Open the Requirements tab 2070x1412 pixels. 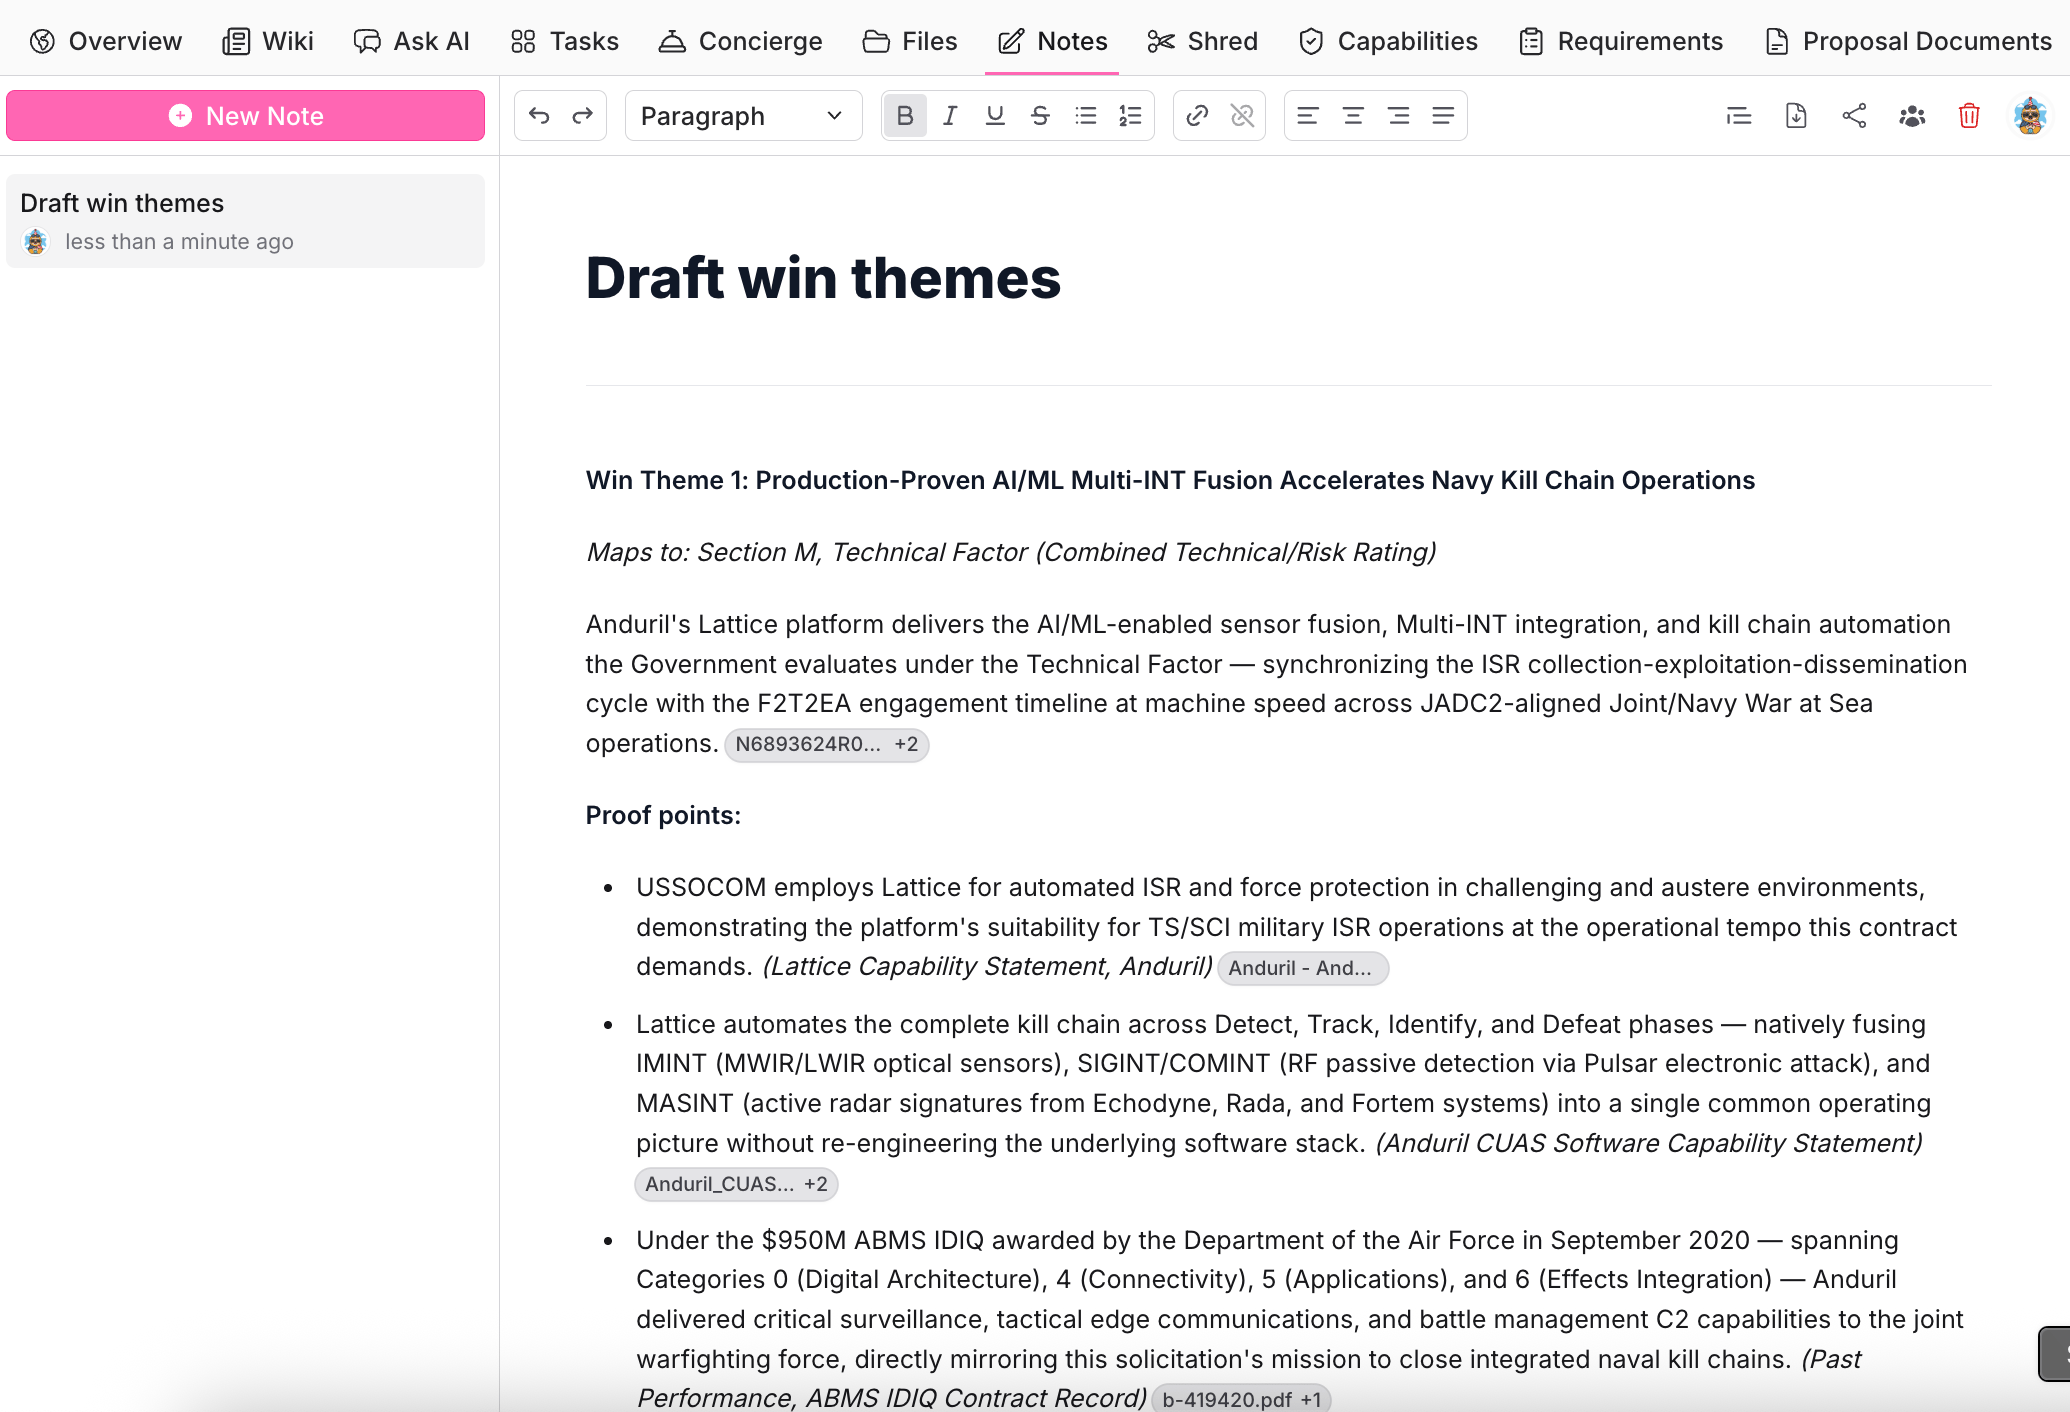pyautogui.click(x=1621, y=41)
